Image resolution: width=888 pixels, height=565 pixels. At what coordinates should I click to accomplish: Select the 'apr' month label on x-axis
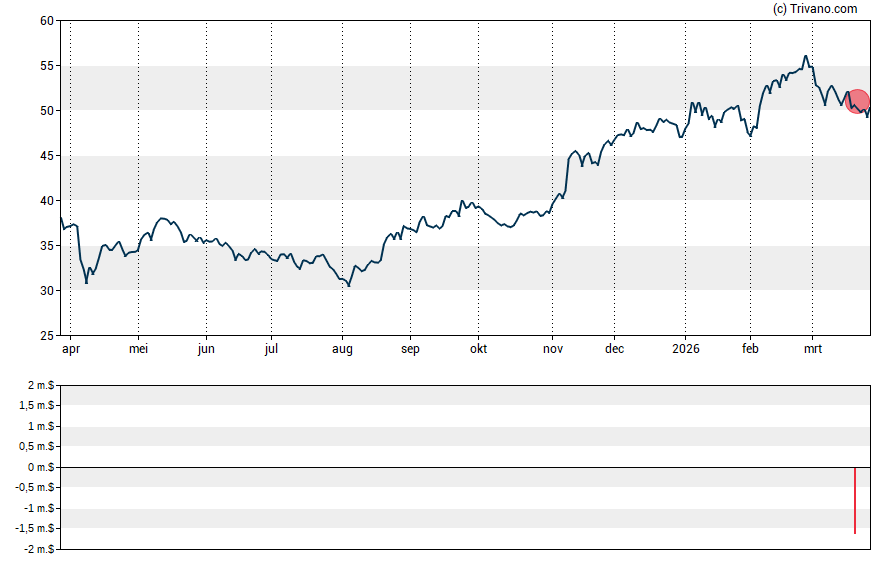pos(71,349)
